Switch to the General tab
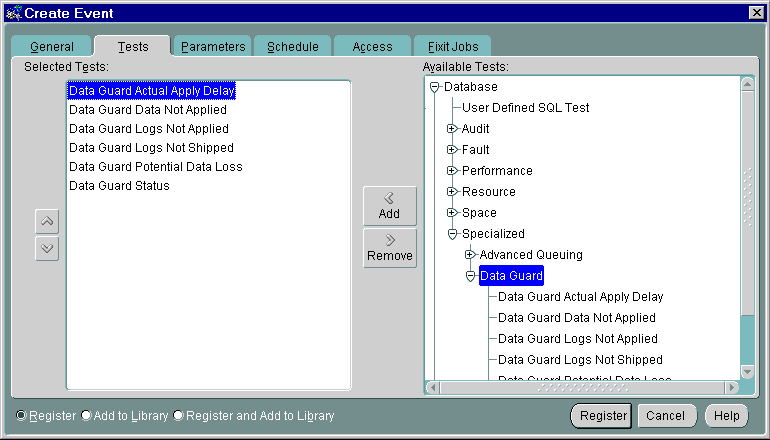This screenshot has height=440, width=770. (x=52, y=47)
